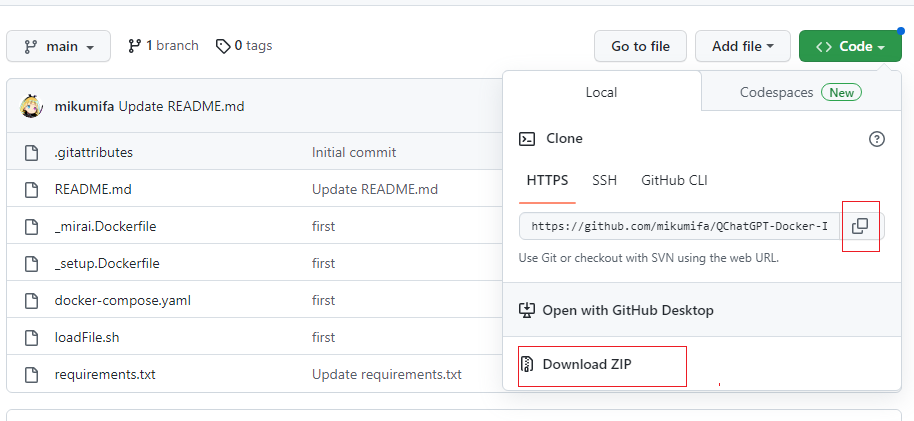Open the main branch dropdown
The width and height of the screenshot is (914, 421).
pyautogui.click(x=59, y=47)
